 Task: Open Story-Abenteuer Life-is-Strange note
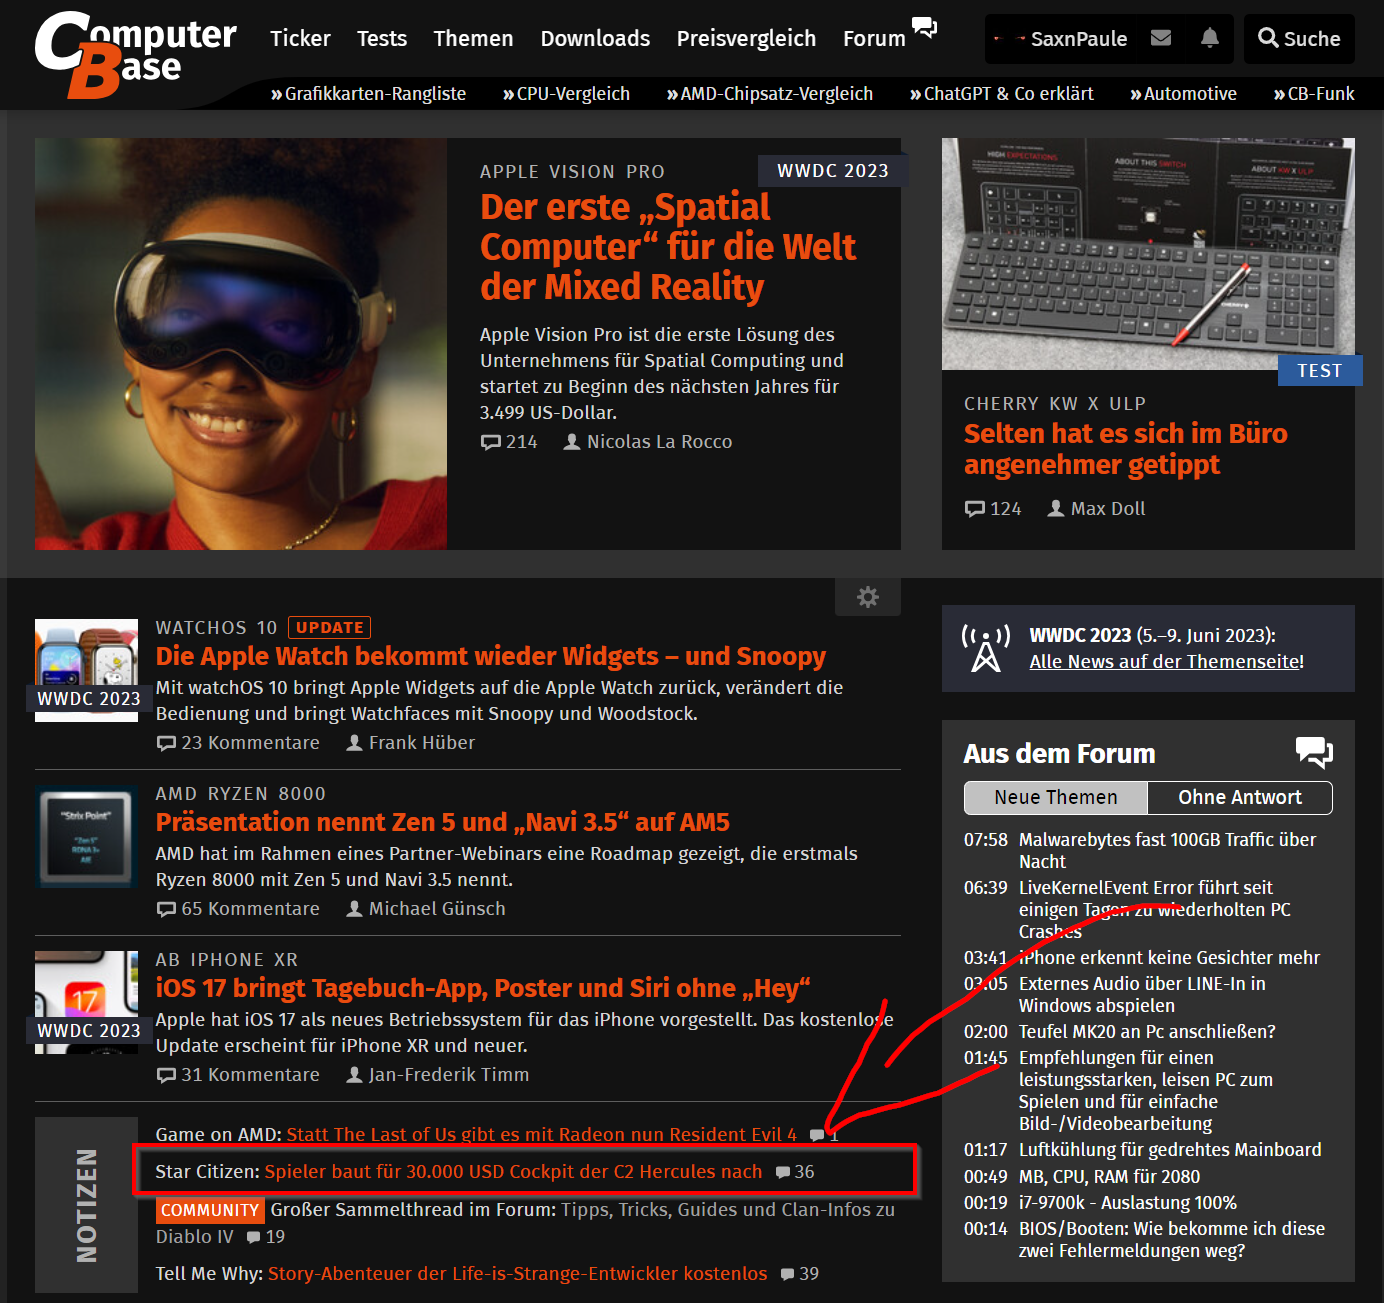518,1274
